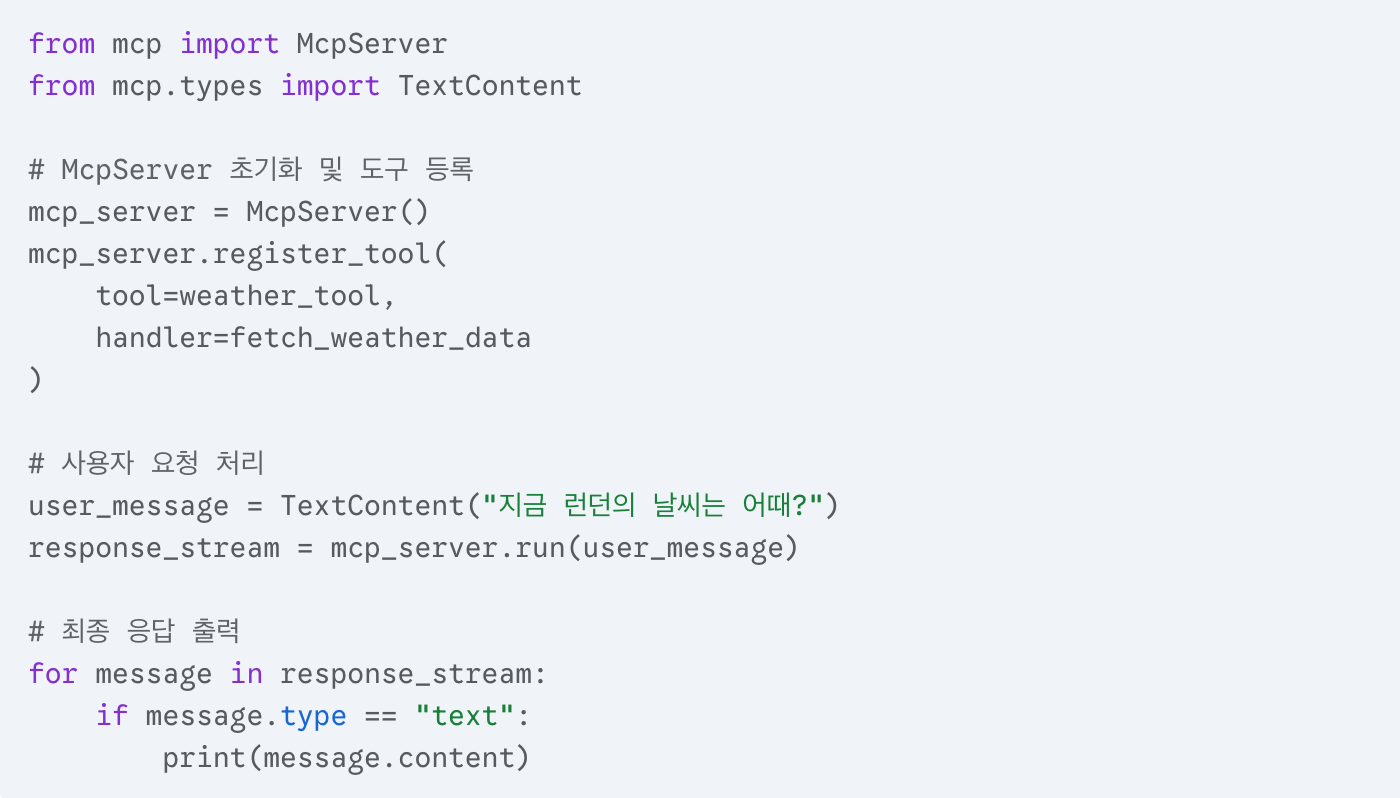Click the McpServer 초기화 및 도구 등록 comment
Viewport: 1400px width, 798px height.
250,170
